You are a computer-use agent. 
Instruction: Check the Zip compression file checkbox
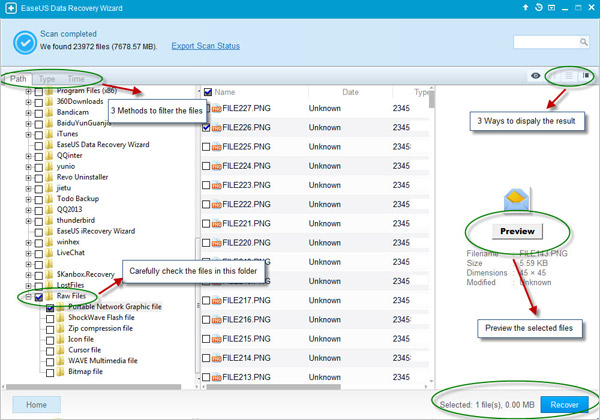[x=50, y=328]
